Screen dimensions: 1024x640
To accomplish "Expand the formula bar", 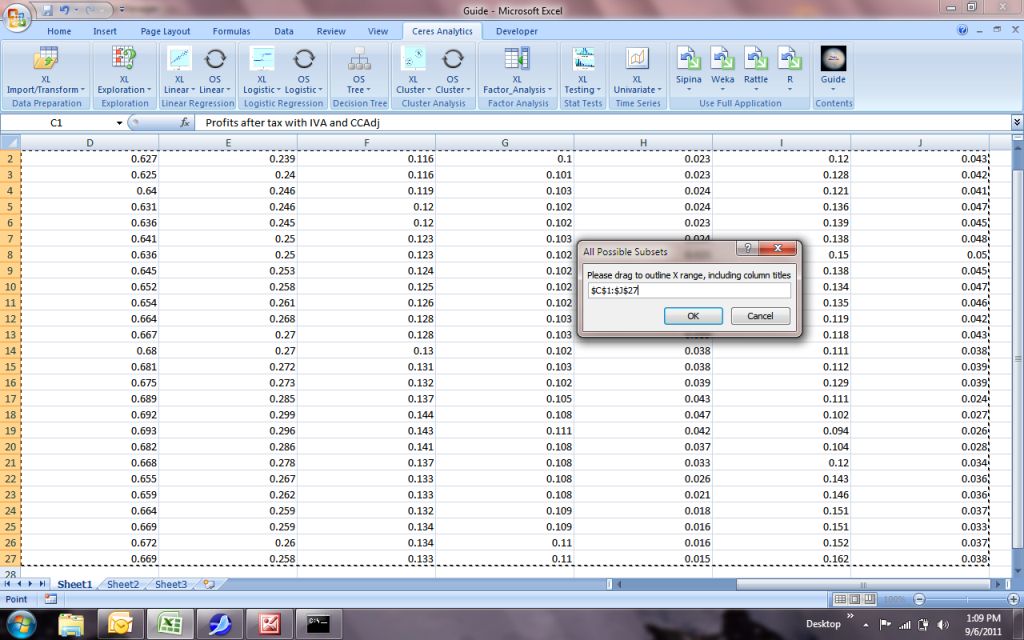I will tap(1017, 122).
